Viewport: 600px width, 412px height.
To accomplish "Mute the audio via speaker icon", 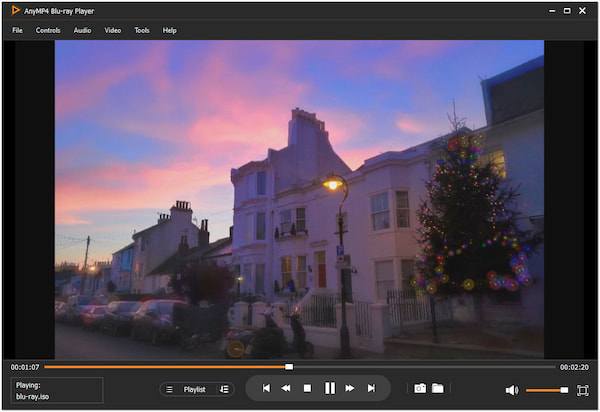I will point(511,390).
